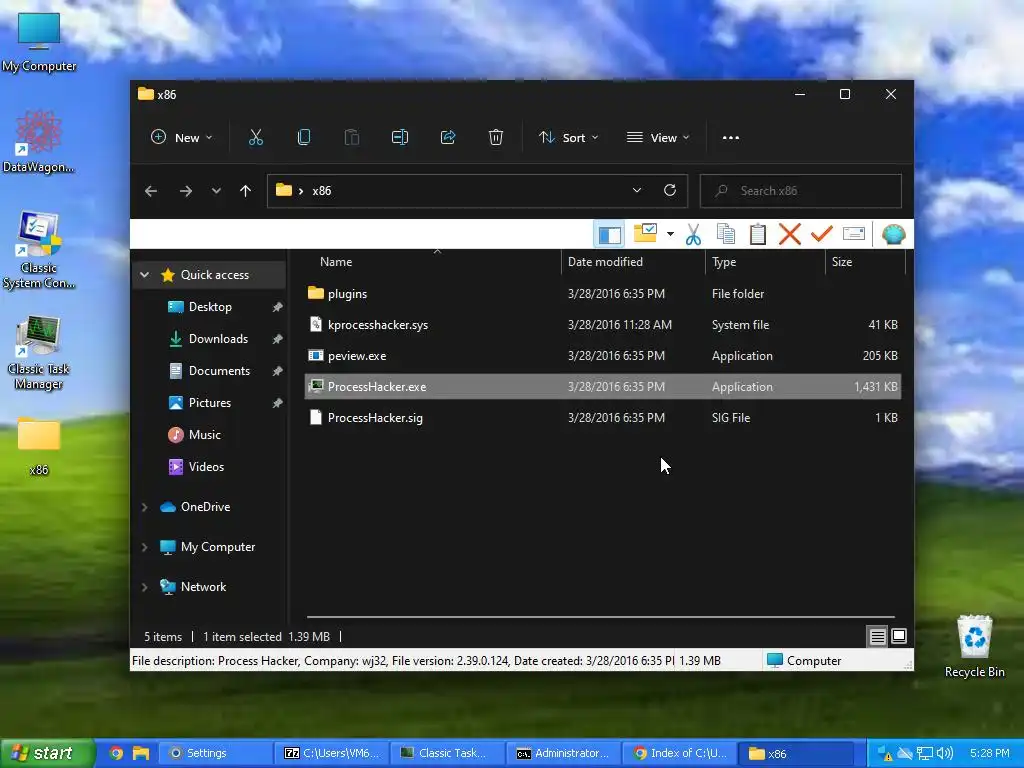
Task: Switch to large icons view in status bar
Action: 899,636
